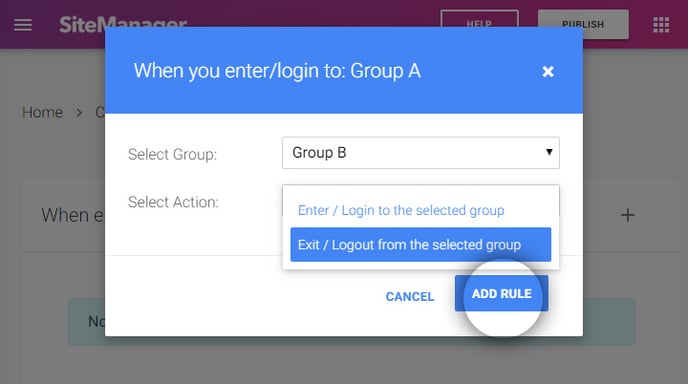Go to Home in the breadcrumb
This screenshot has width=688, height=384.
pos(43,112)
